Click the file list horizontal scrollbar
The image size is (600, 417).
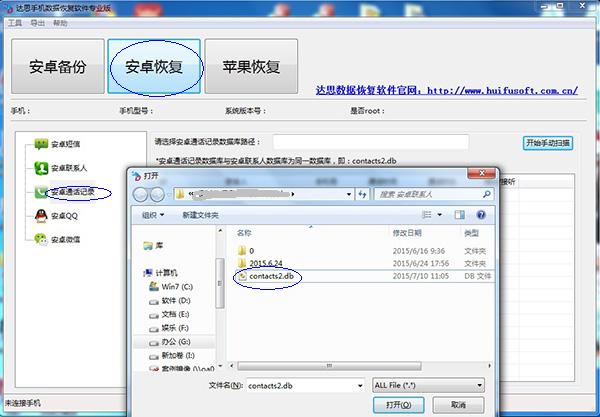[329, 366]
